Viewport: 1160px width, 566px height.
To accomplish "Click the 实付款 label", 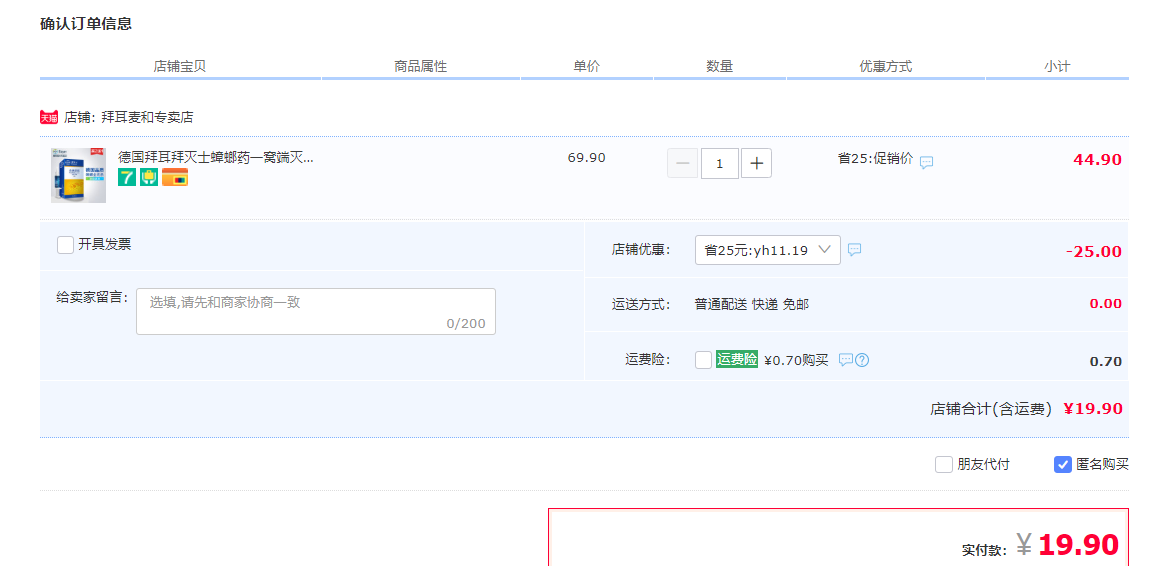I will (985, 550).
